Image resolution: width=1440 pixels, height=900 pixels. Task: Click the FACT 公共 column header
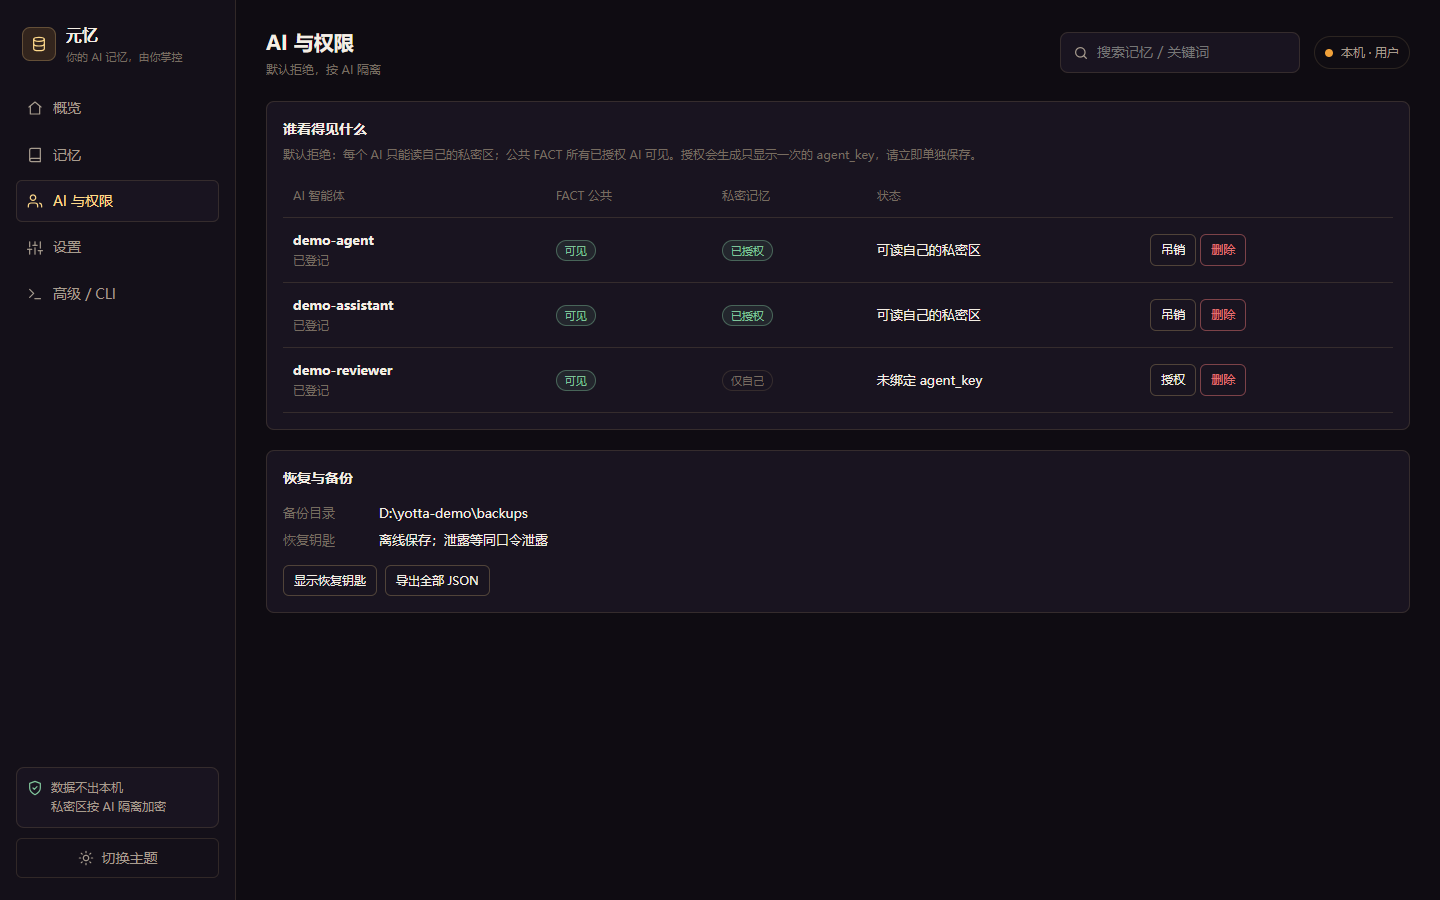pyautogui.click(x=584, y=196)
